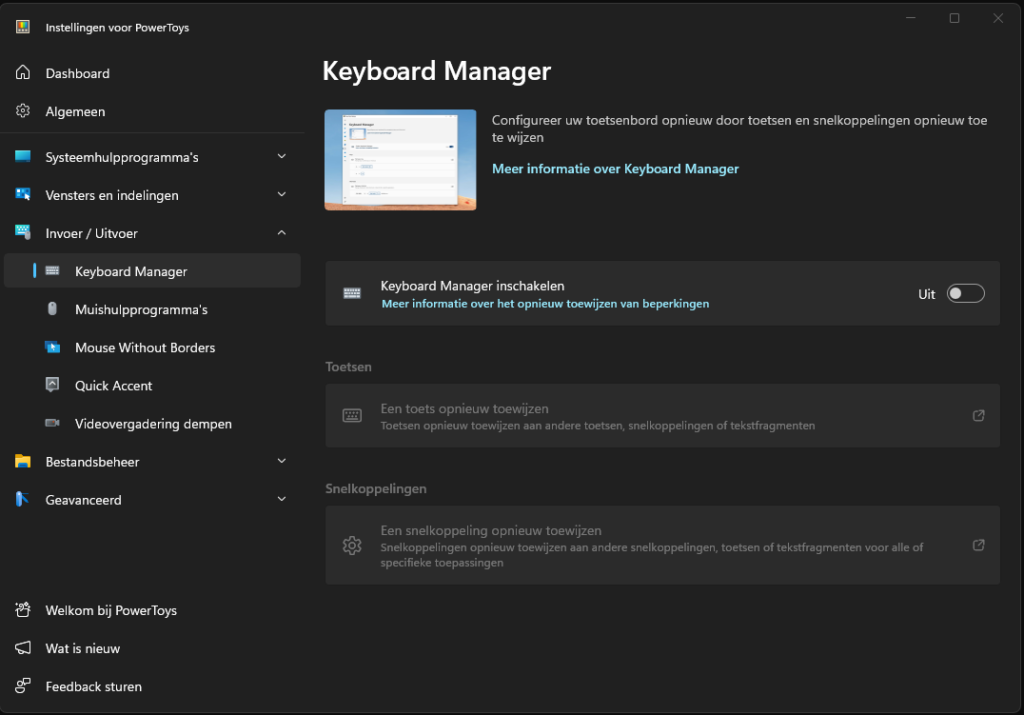The image size is (1024, 715).
Task: Click the Feedback sturen icon
Action: 23,686
